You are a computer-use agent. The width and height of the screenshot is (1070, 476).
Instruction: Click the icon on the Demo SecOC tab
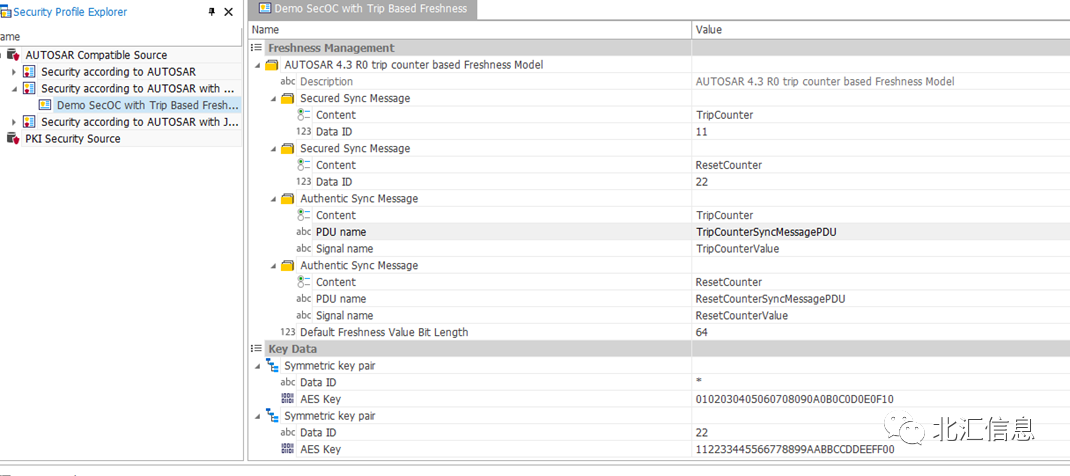click(x=265, y=9)
